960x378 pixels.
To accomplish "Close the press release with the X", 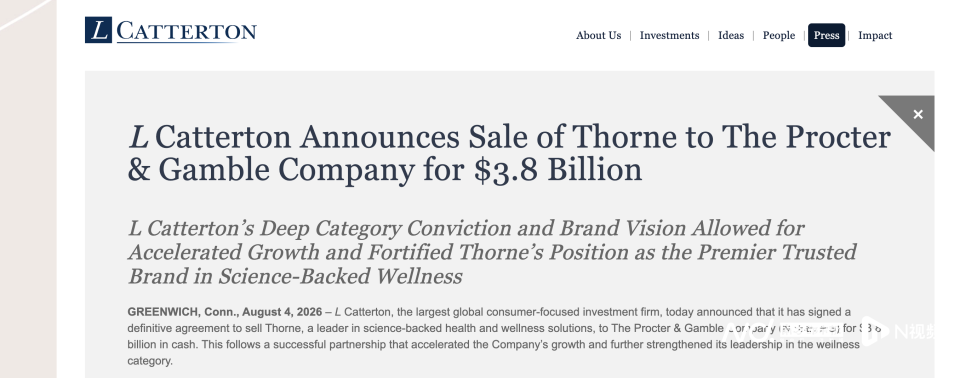I will (x=918, y=114).
